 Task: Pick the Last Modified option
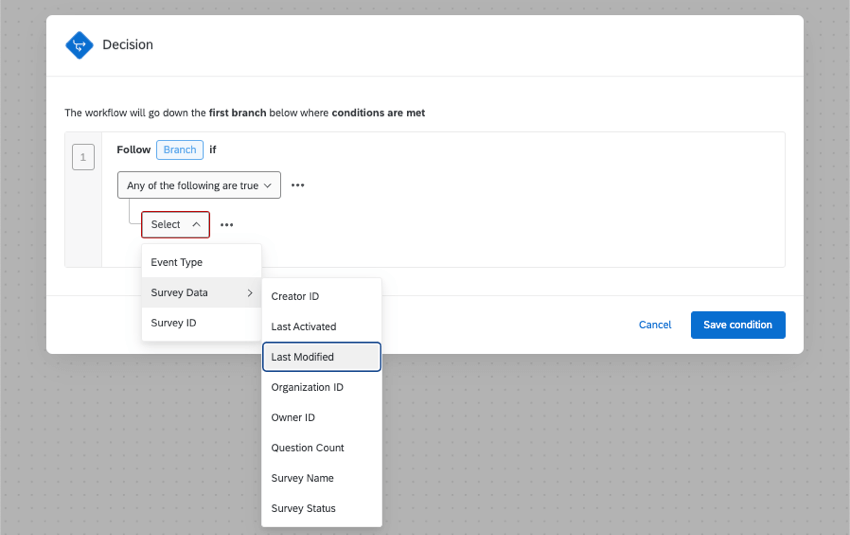[303, 357]
